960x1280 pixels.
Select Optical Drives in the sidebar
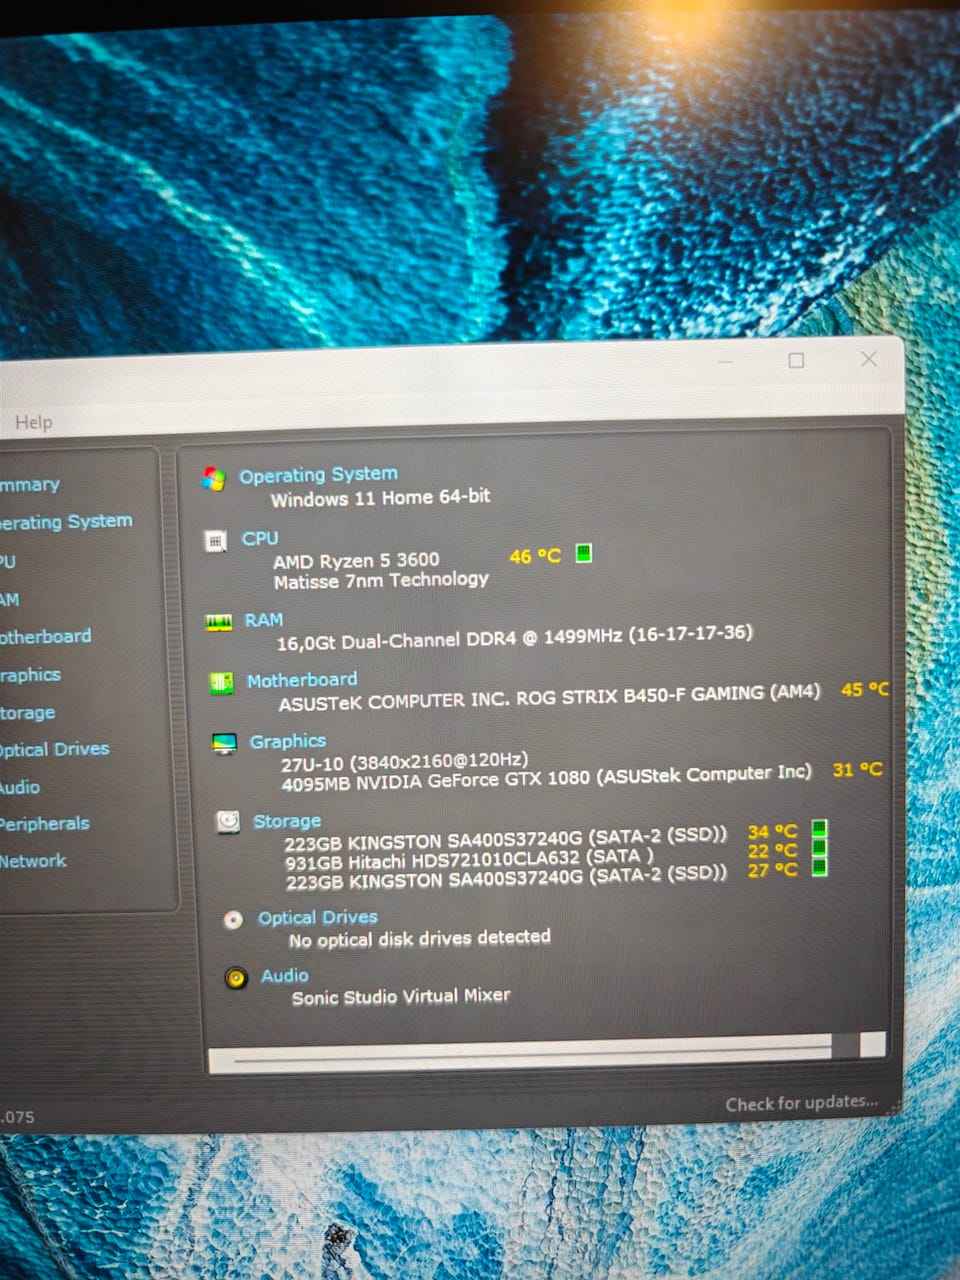55,749
